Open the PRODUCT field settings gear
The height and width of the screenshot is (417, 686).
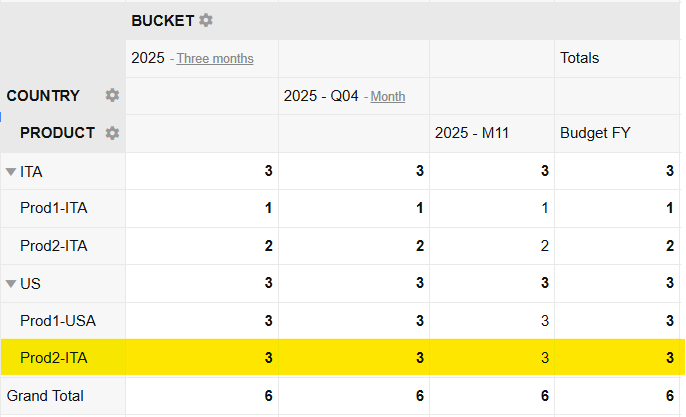(x=113, y=133)
